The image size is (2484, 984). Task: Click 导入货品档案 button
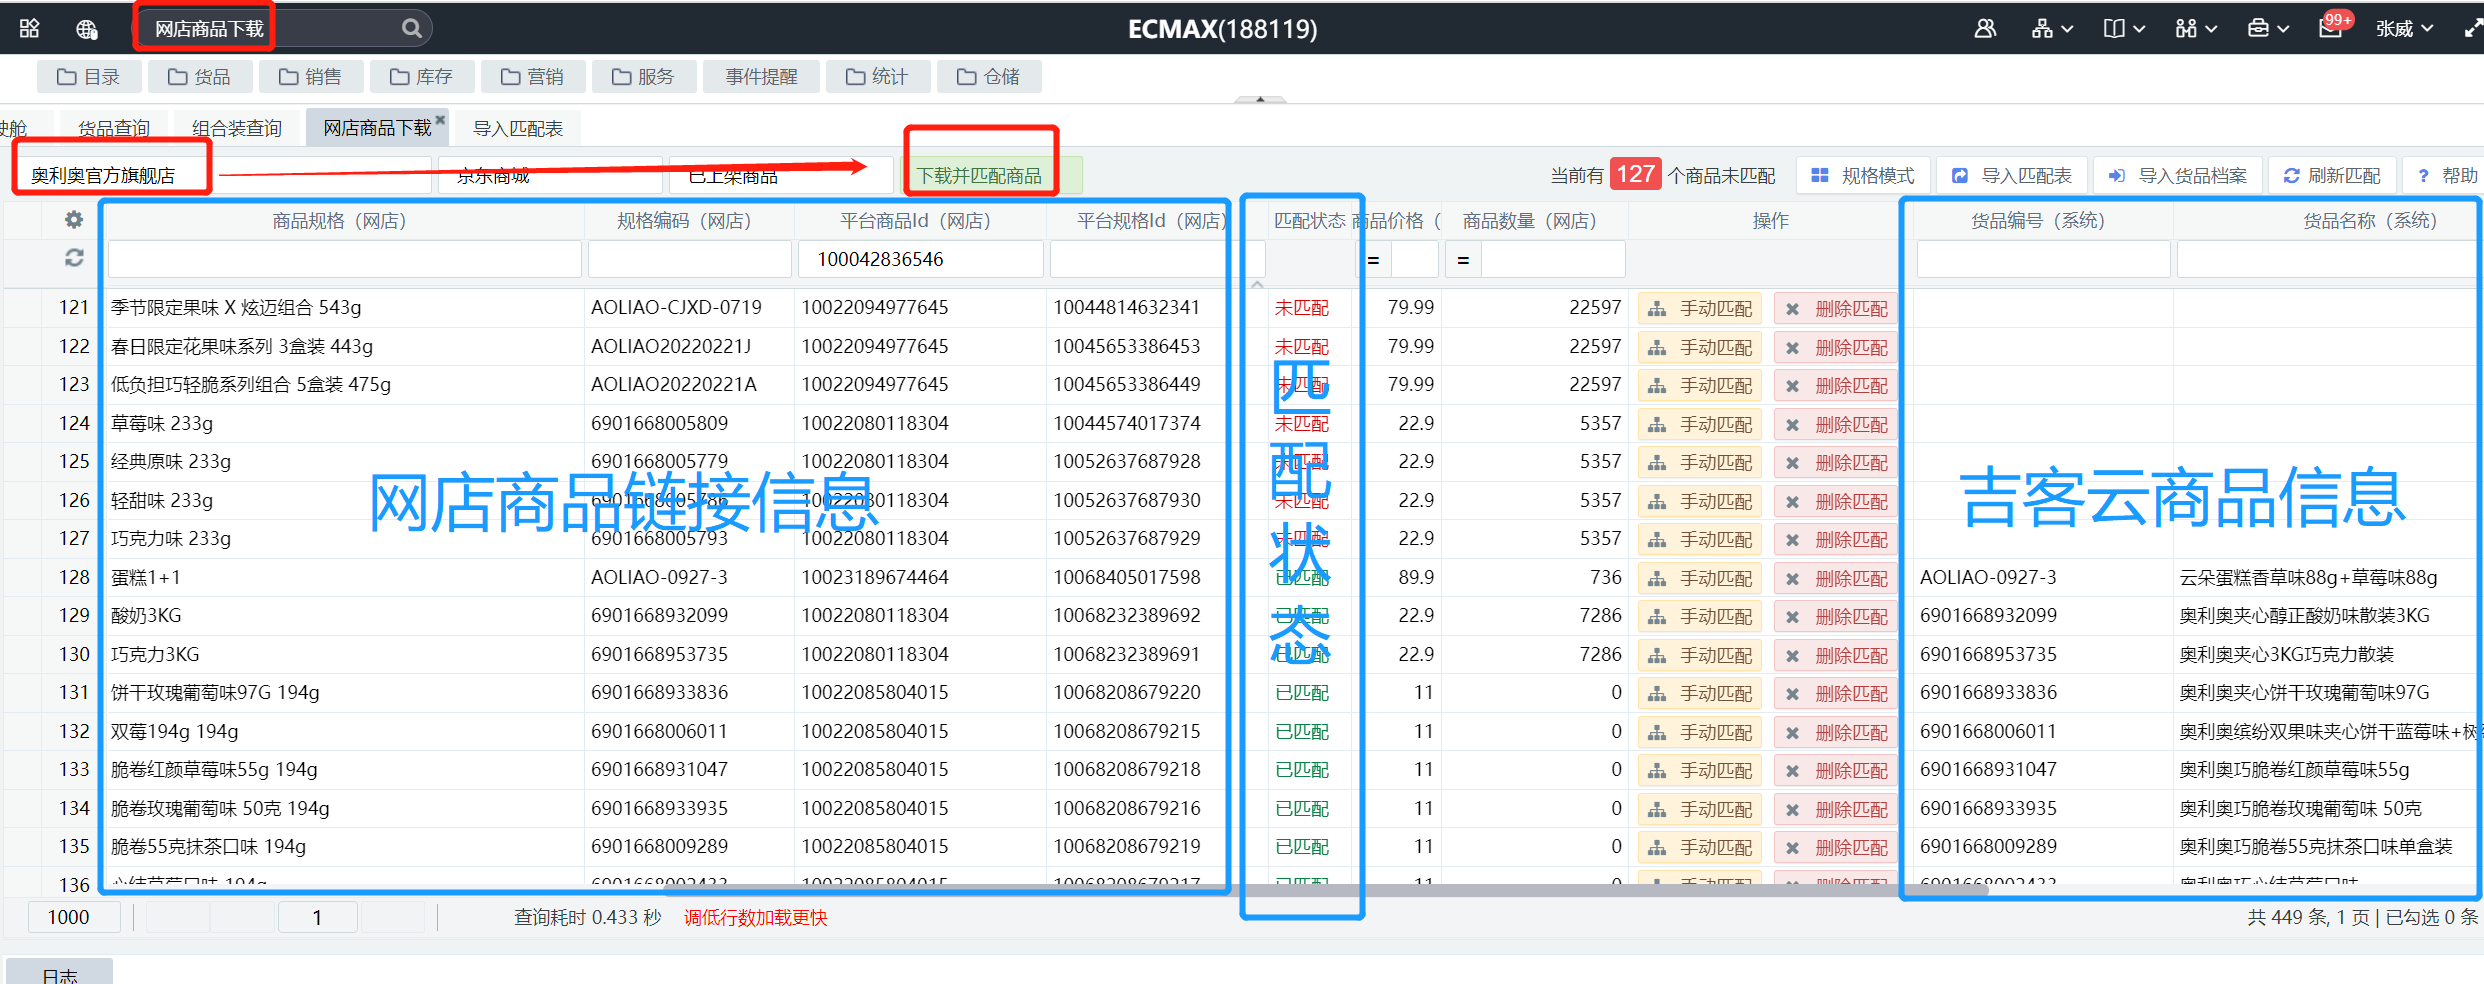pyautogui.click(x=2177, y=175)
